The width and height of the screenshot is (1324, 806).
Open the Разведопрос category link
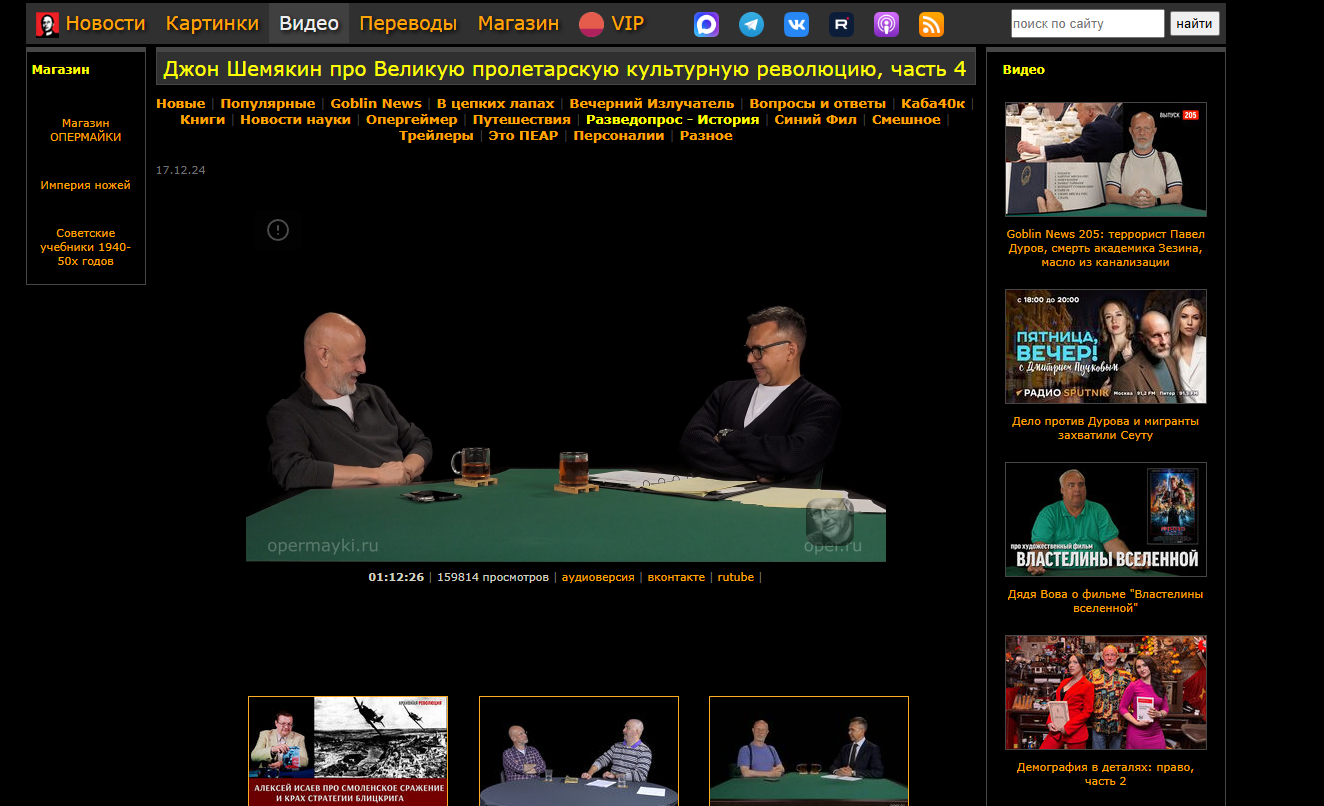[x=634, y=120]
